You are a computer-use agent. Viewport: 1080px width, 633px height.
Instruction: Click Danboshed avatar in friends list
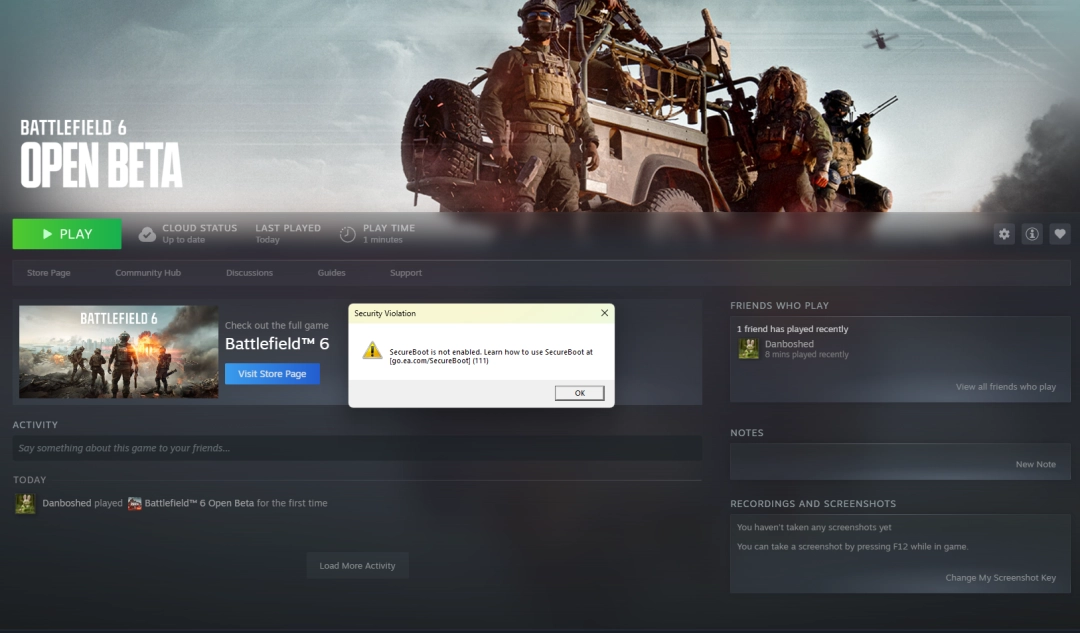point(748,348)
